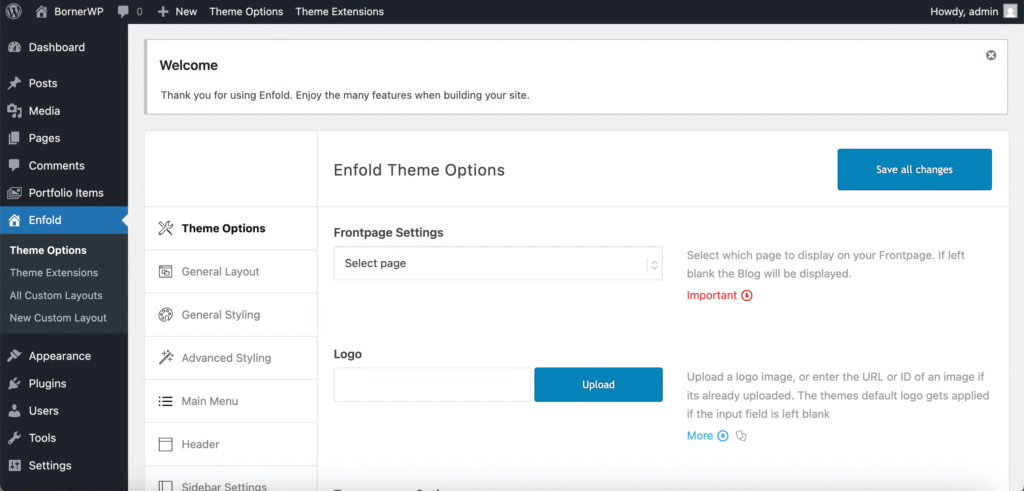Click the Pages icon in sidebar
The width and height of the screenshot is (1024, 491).
(14, 138)
